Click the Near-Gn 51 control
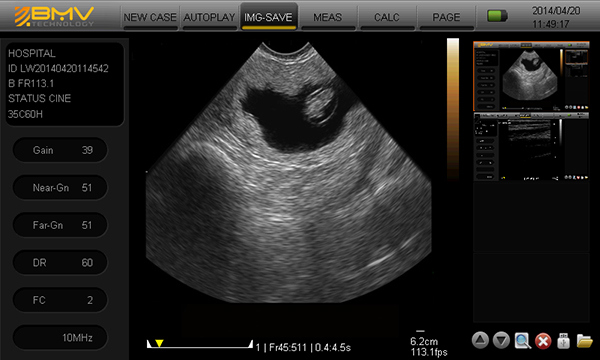 pyautogui.click(x=60, y=187)
